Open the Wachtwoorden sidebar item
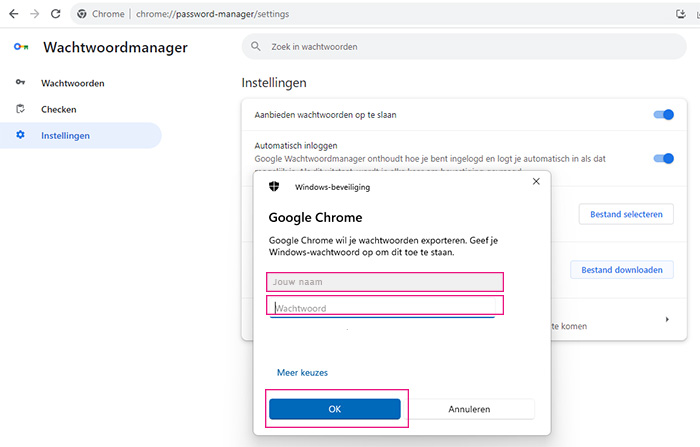The width and height of the screenshot is (700, 447). click(x=81, y=83)
